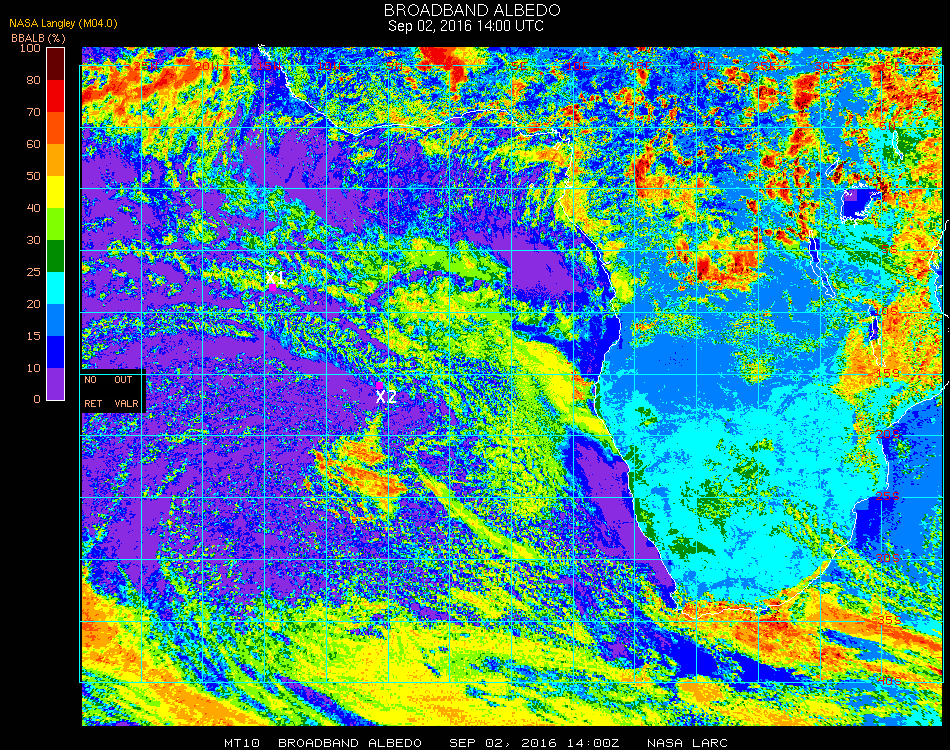Select the purple segment of the albedo colorbar
The image size is (950, 750).
56,384
